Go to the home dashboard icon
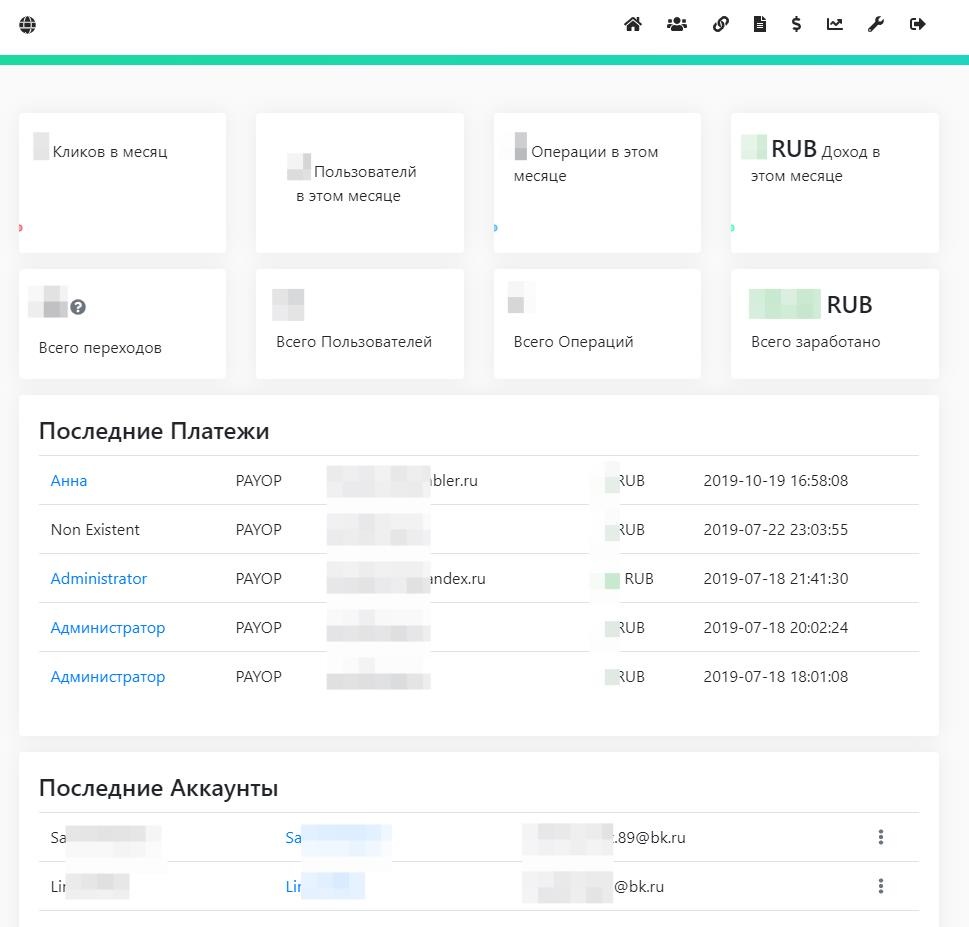Image resolution: width=969 pixels, height=927 pixels. point(633,24)
